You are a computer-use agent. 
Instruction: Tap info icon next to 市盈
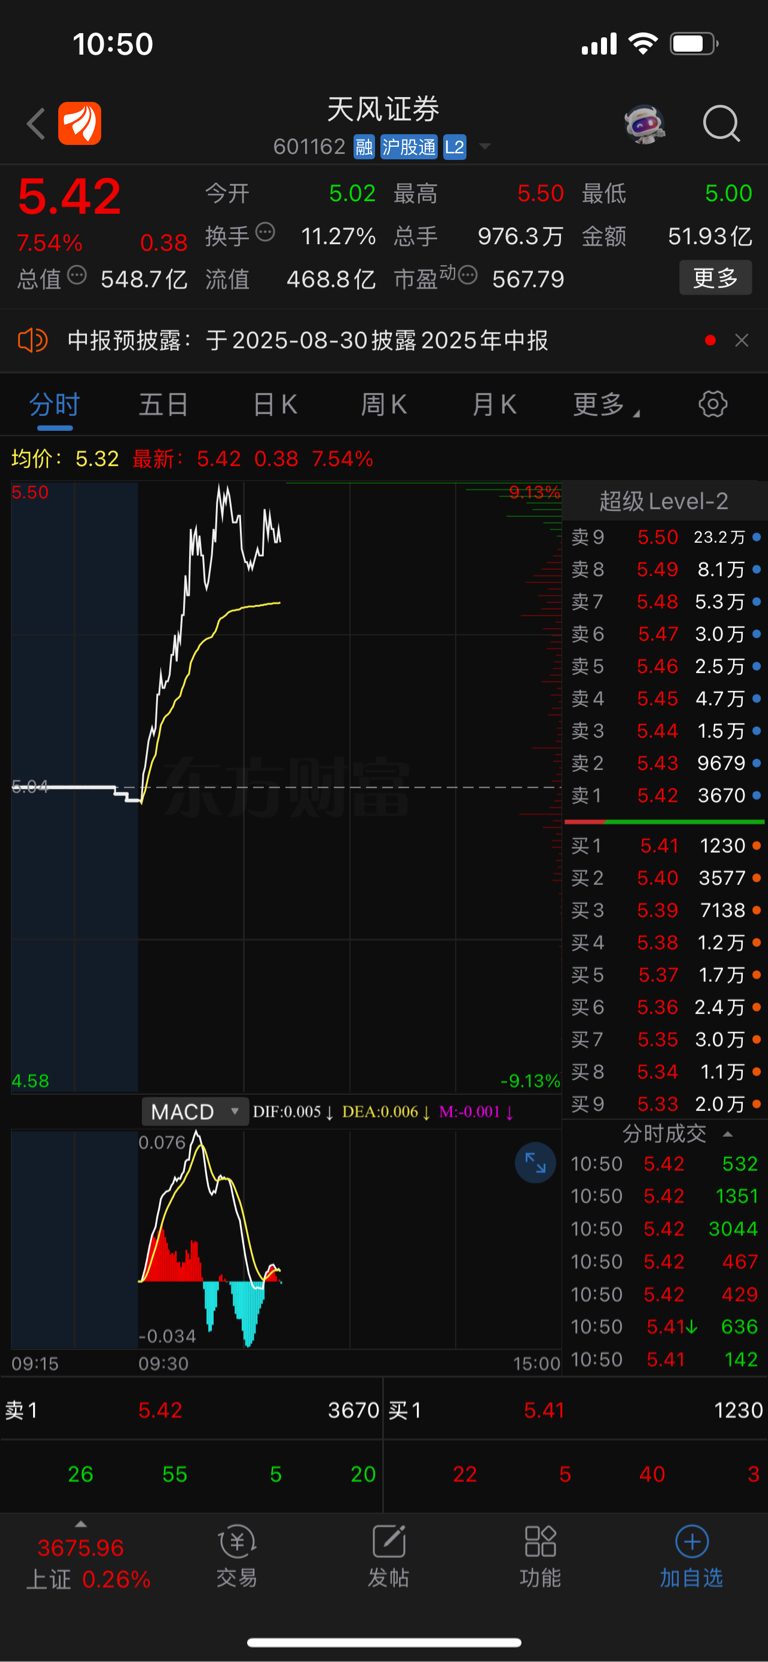click(x=468, y=275)
